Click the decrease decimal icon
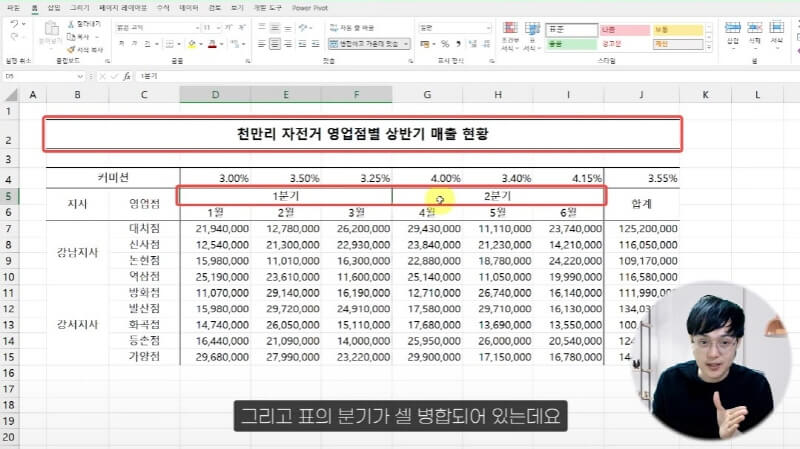The image size is (800, 449). coord(486,44)
